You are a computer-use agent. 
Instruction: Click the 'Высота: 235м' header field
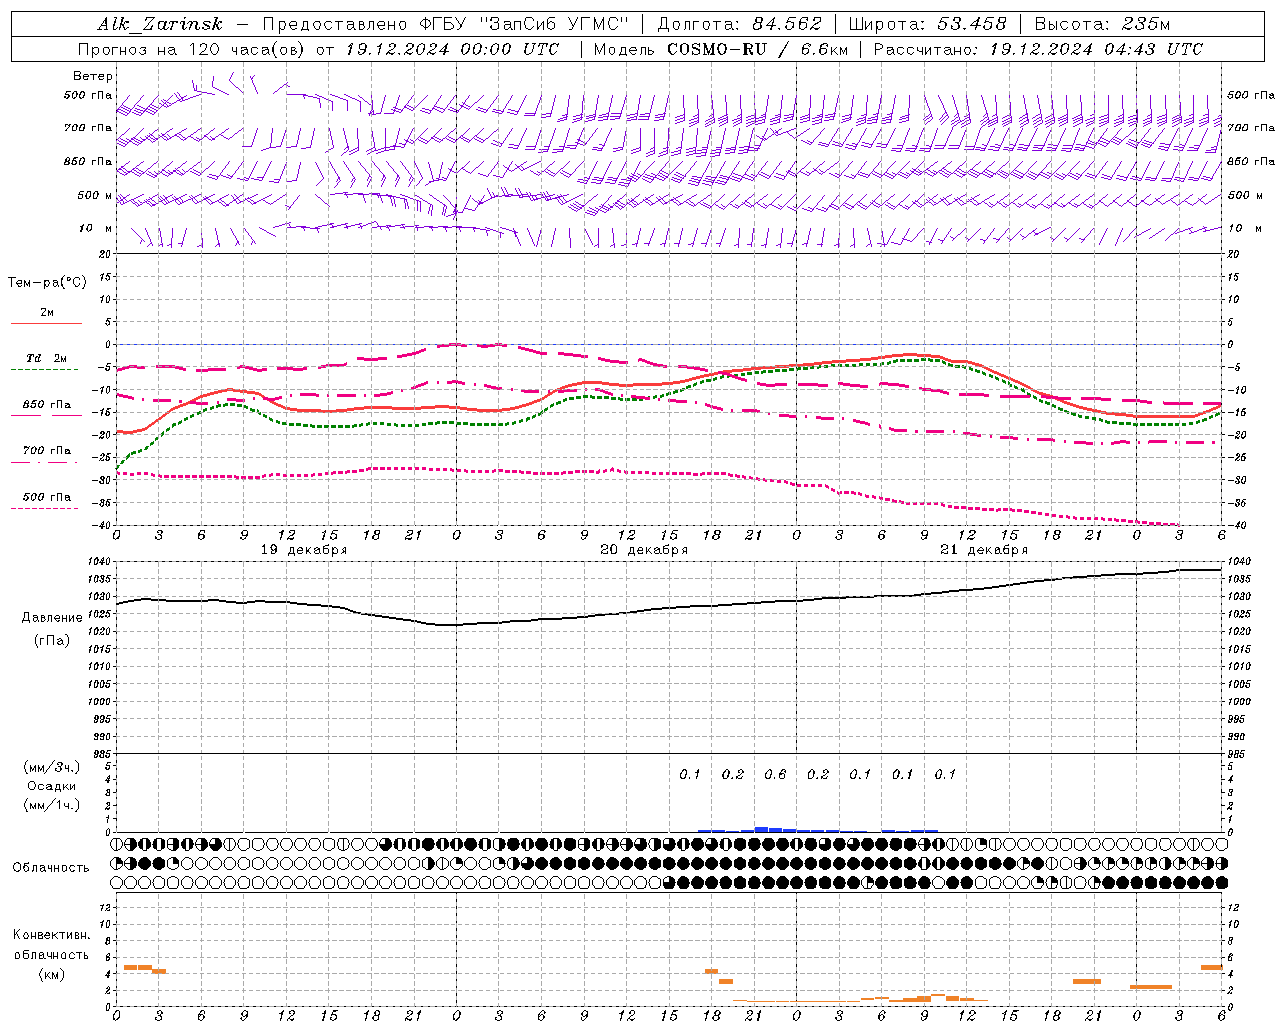[1102, 24]
